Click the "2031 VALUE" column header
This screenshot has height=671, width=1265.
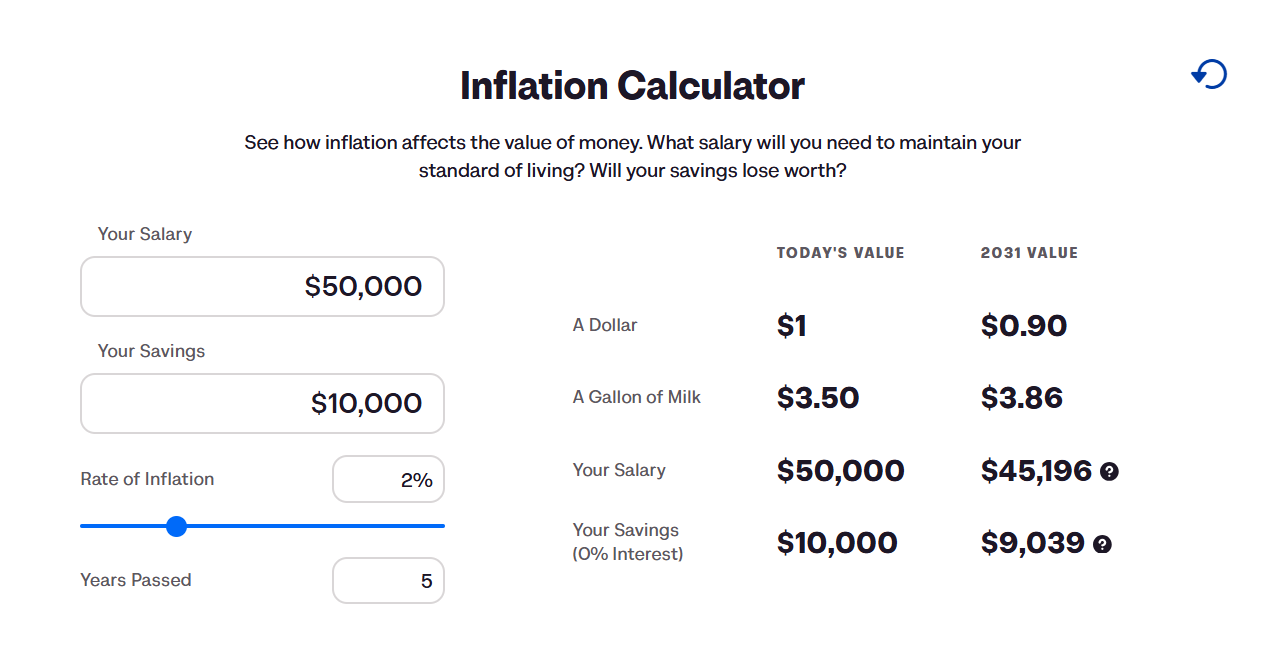click(x=1029, y=253)
